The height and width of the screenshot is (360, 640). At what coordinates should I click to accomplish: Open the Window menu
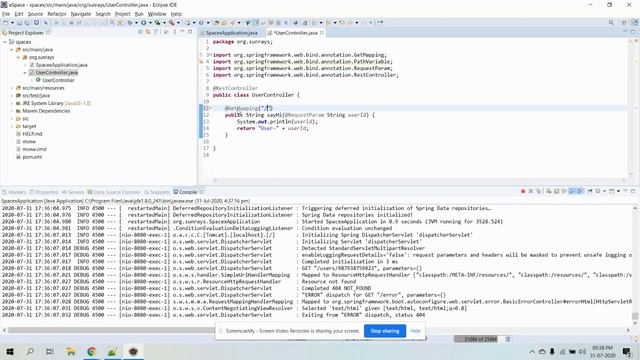[157, 14]
